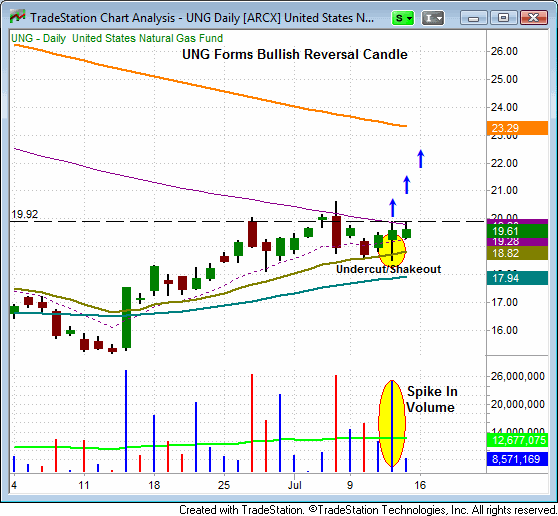558x516 pixels.
Task: Click the 21.00 price axis label
Action: click(x=504, y=190)
